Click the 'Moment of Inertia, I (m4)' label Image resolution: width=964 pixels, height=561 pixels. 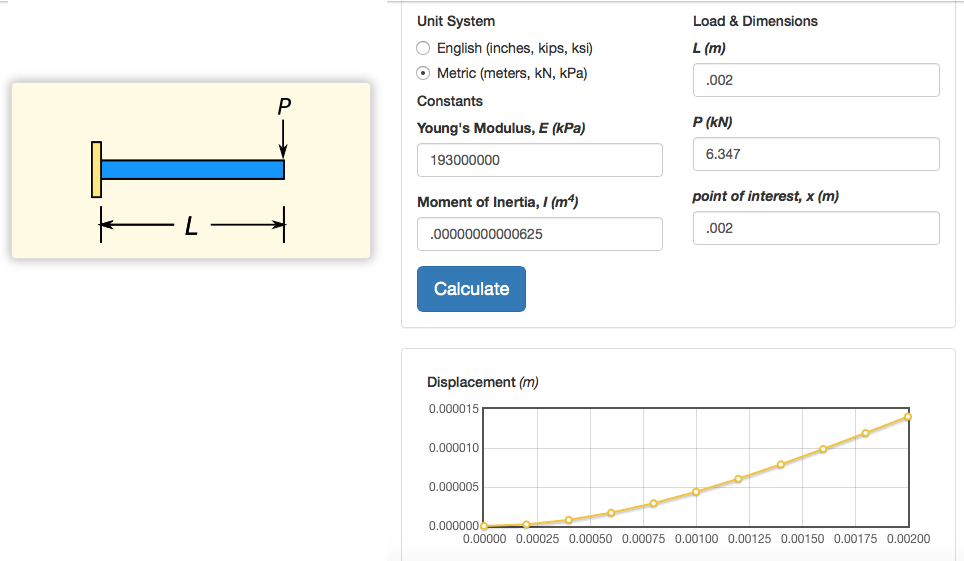[x=497, y=202]
